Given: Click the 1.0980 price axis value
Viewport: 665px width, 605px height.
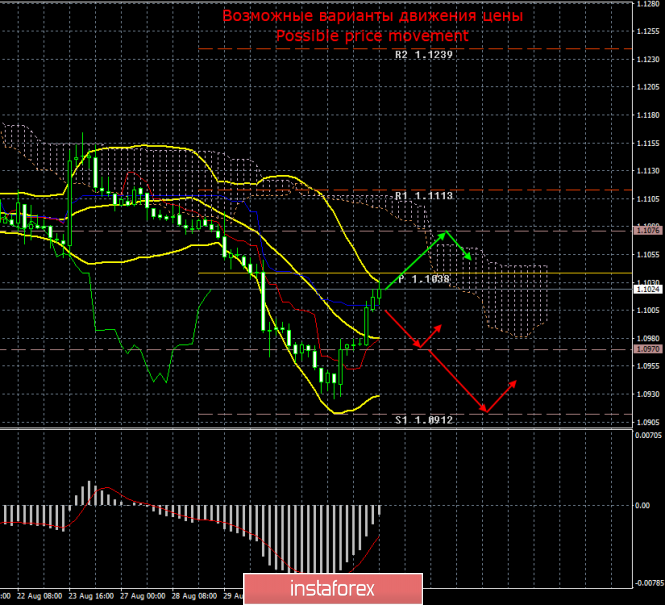Looking at the screenshot, I should click(x=648, y=338).
